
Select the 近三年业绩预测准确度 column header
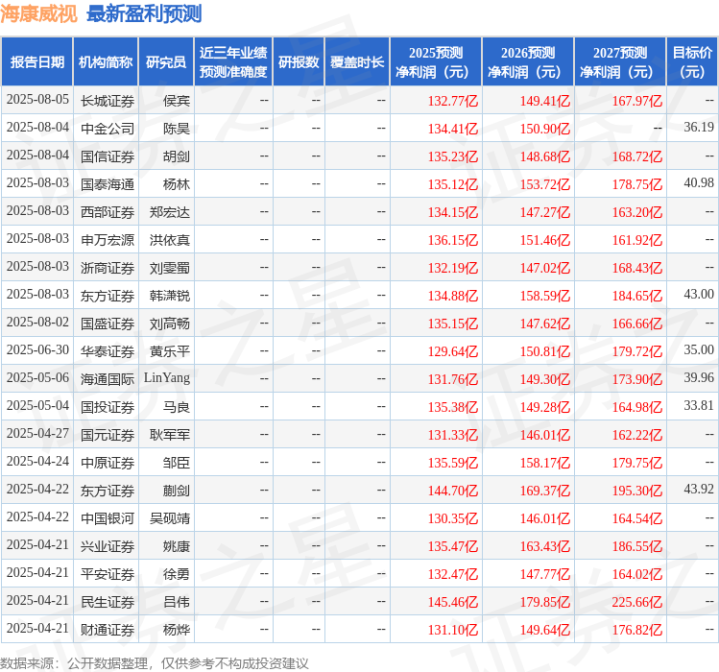click(x=233, y=62)
